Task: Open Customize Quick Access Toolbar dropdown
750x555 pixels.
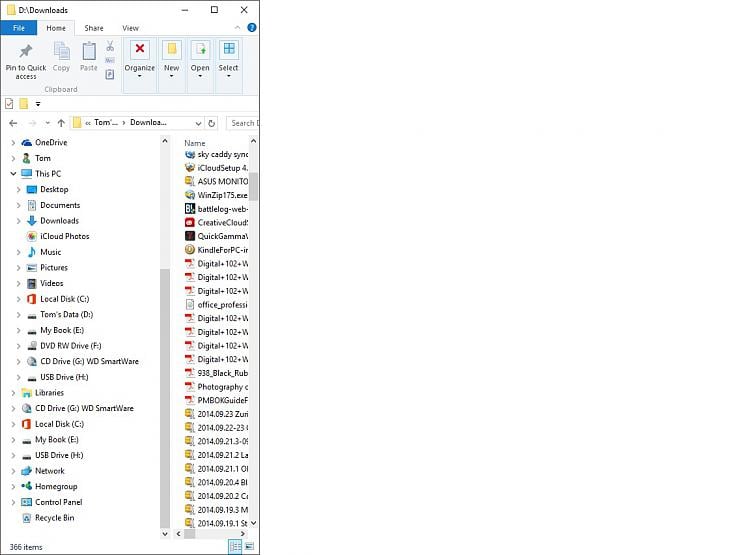Action: point(38,104)
